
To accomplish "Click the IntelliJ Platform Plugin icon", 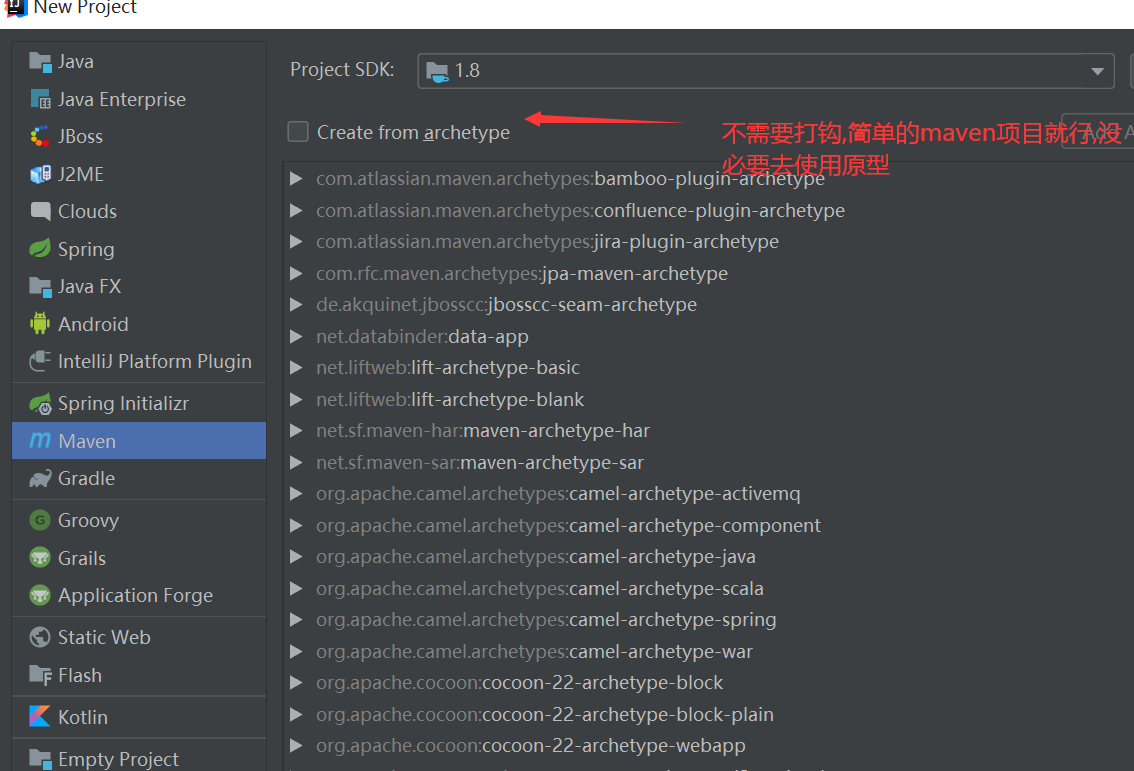I will tap(40, 361).
